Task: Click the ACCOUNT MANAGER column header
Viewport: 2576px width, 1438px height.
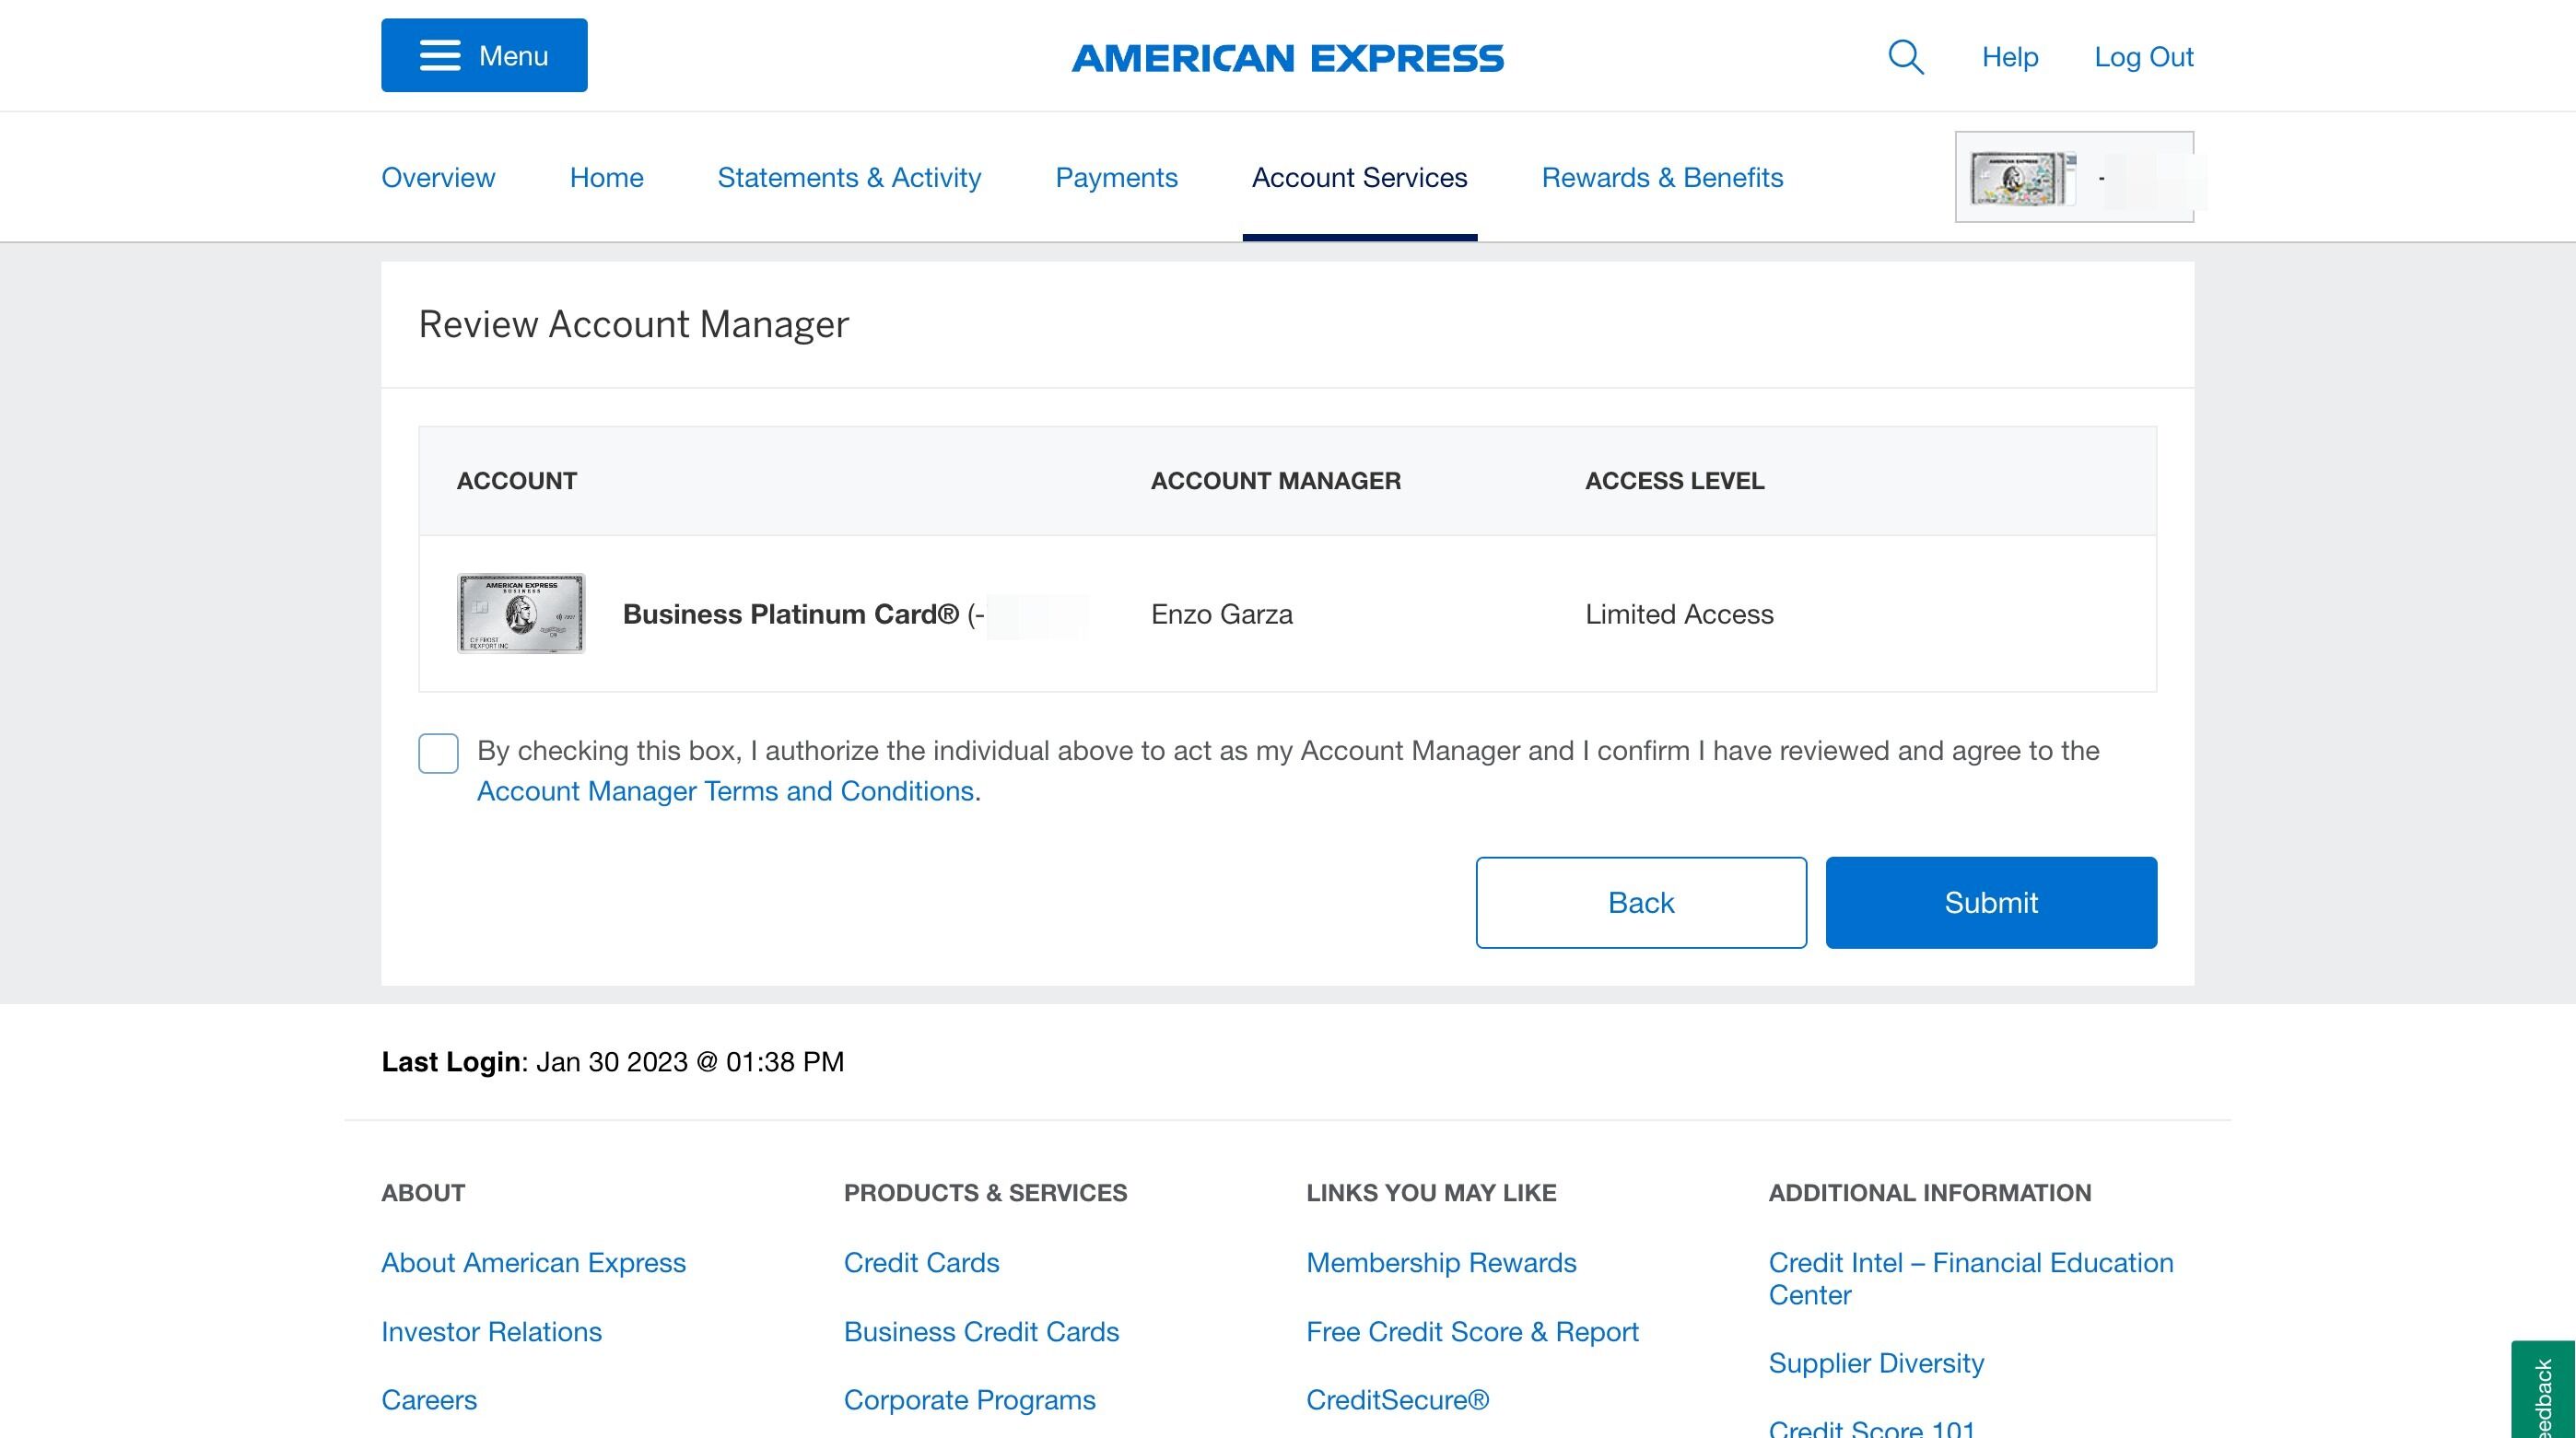Action: point(1275,481)
